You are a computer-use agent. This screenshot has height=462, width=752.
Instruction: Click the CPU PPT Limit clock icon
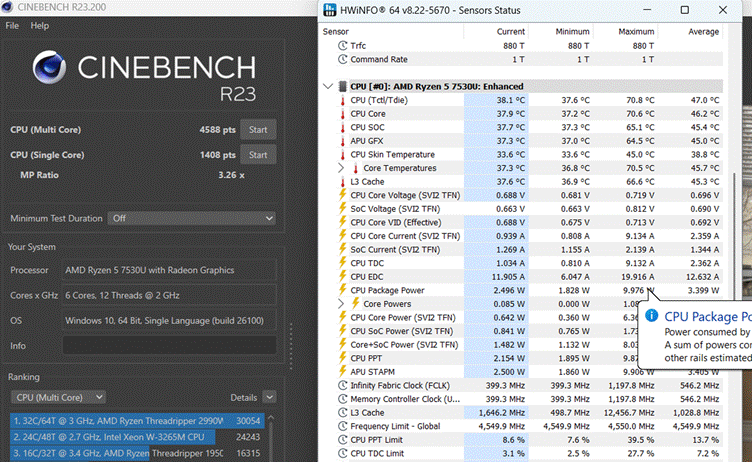tap(342, 439)
